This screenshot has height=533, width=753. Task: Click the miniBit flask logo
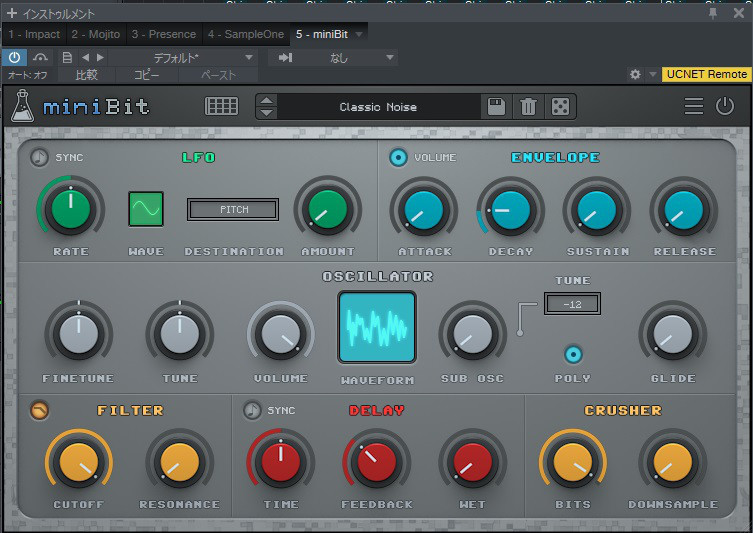(x=23, y=106)
